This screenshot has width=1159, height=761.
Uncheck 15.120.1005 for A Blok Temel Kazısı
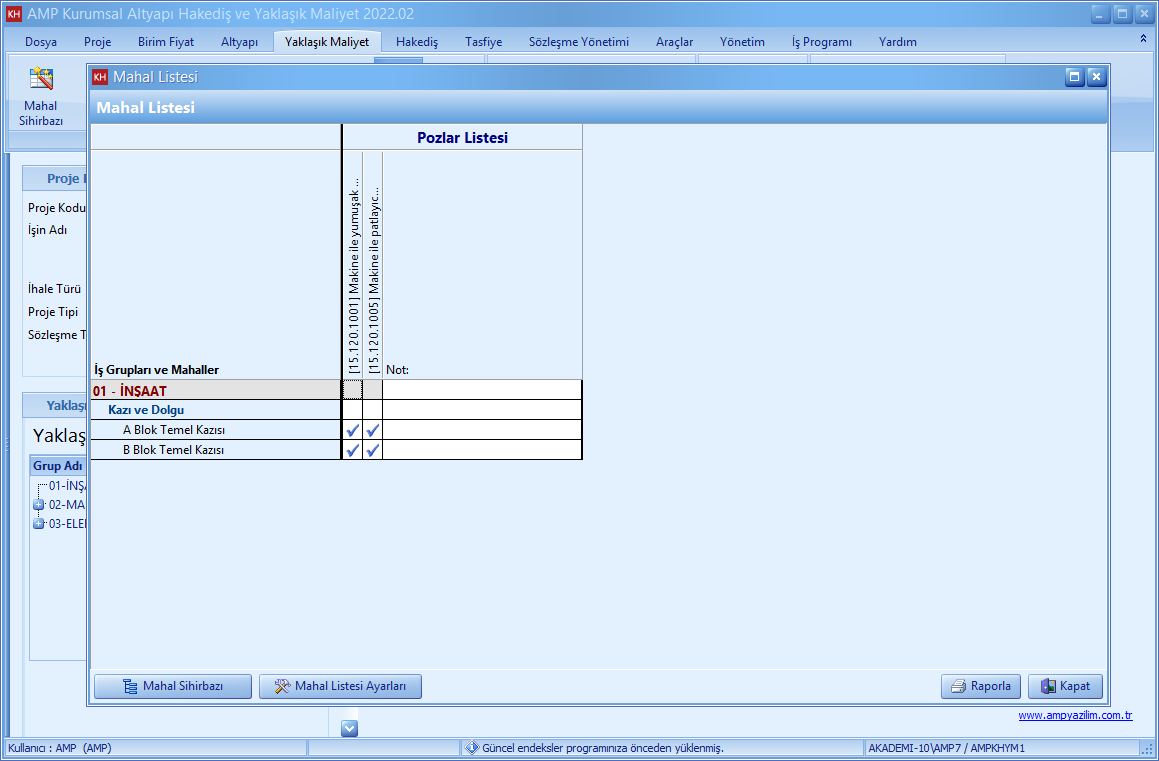[373, 430]
